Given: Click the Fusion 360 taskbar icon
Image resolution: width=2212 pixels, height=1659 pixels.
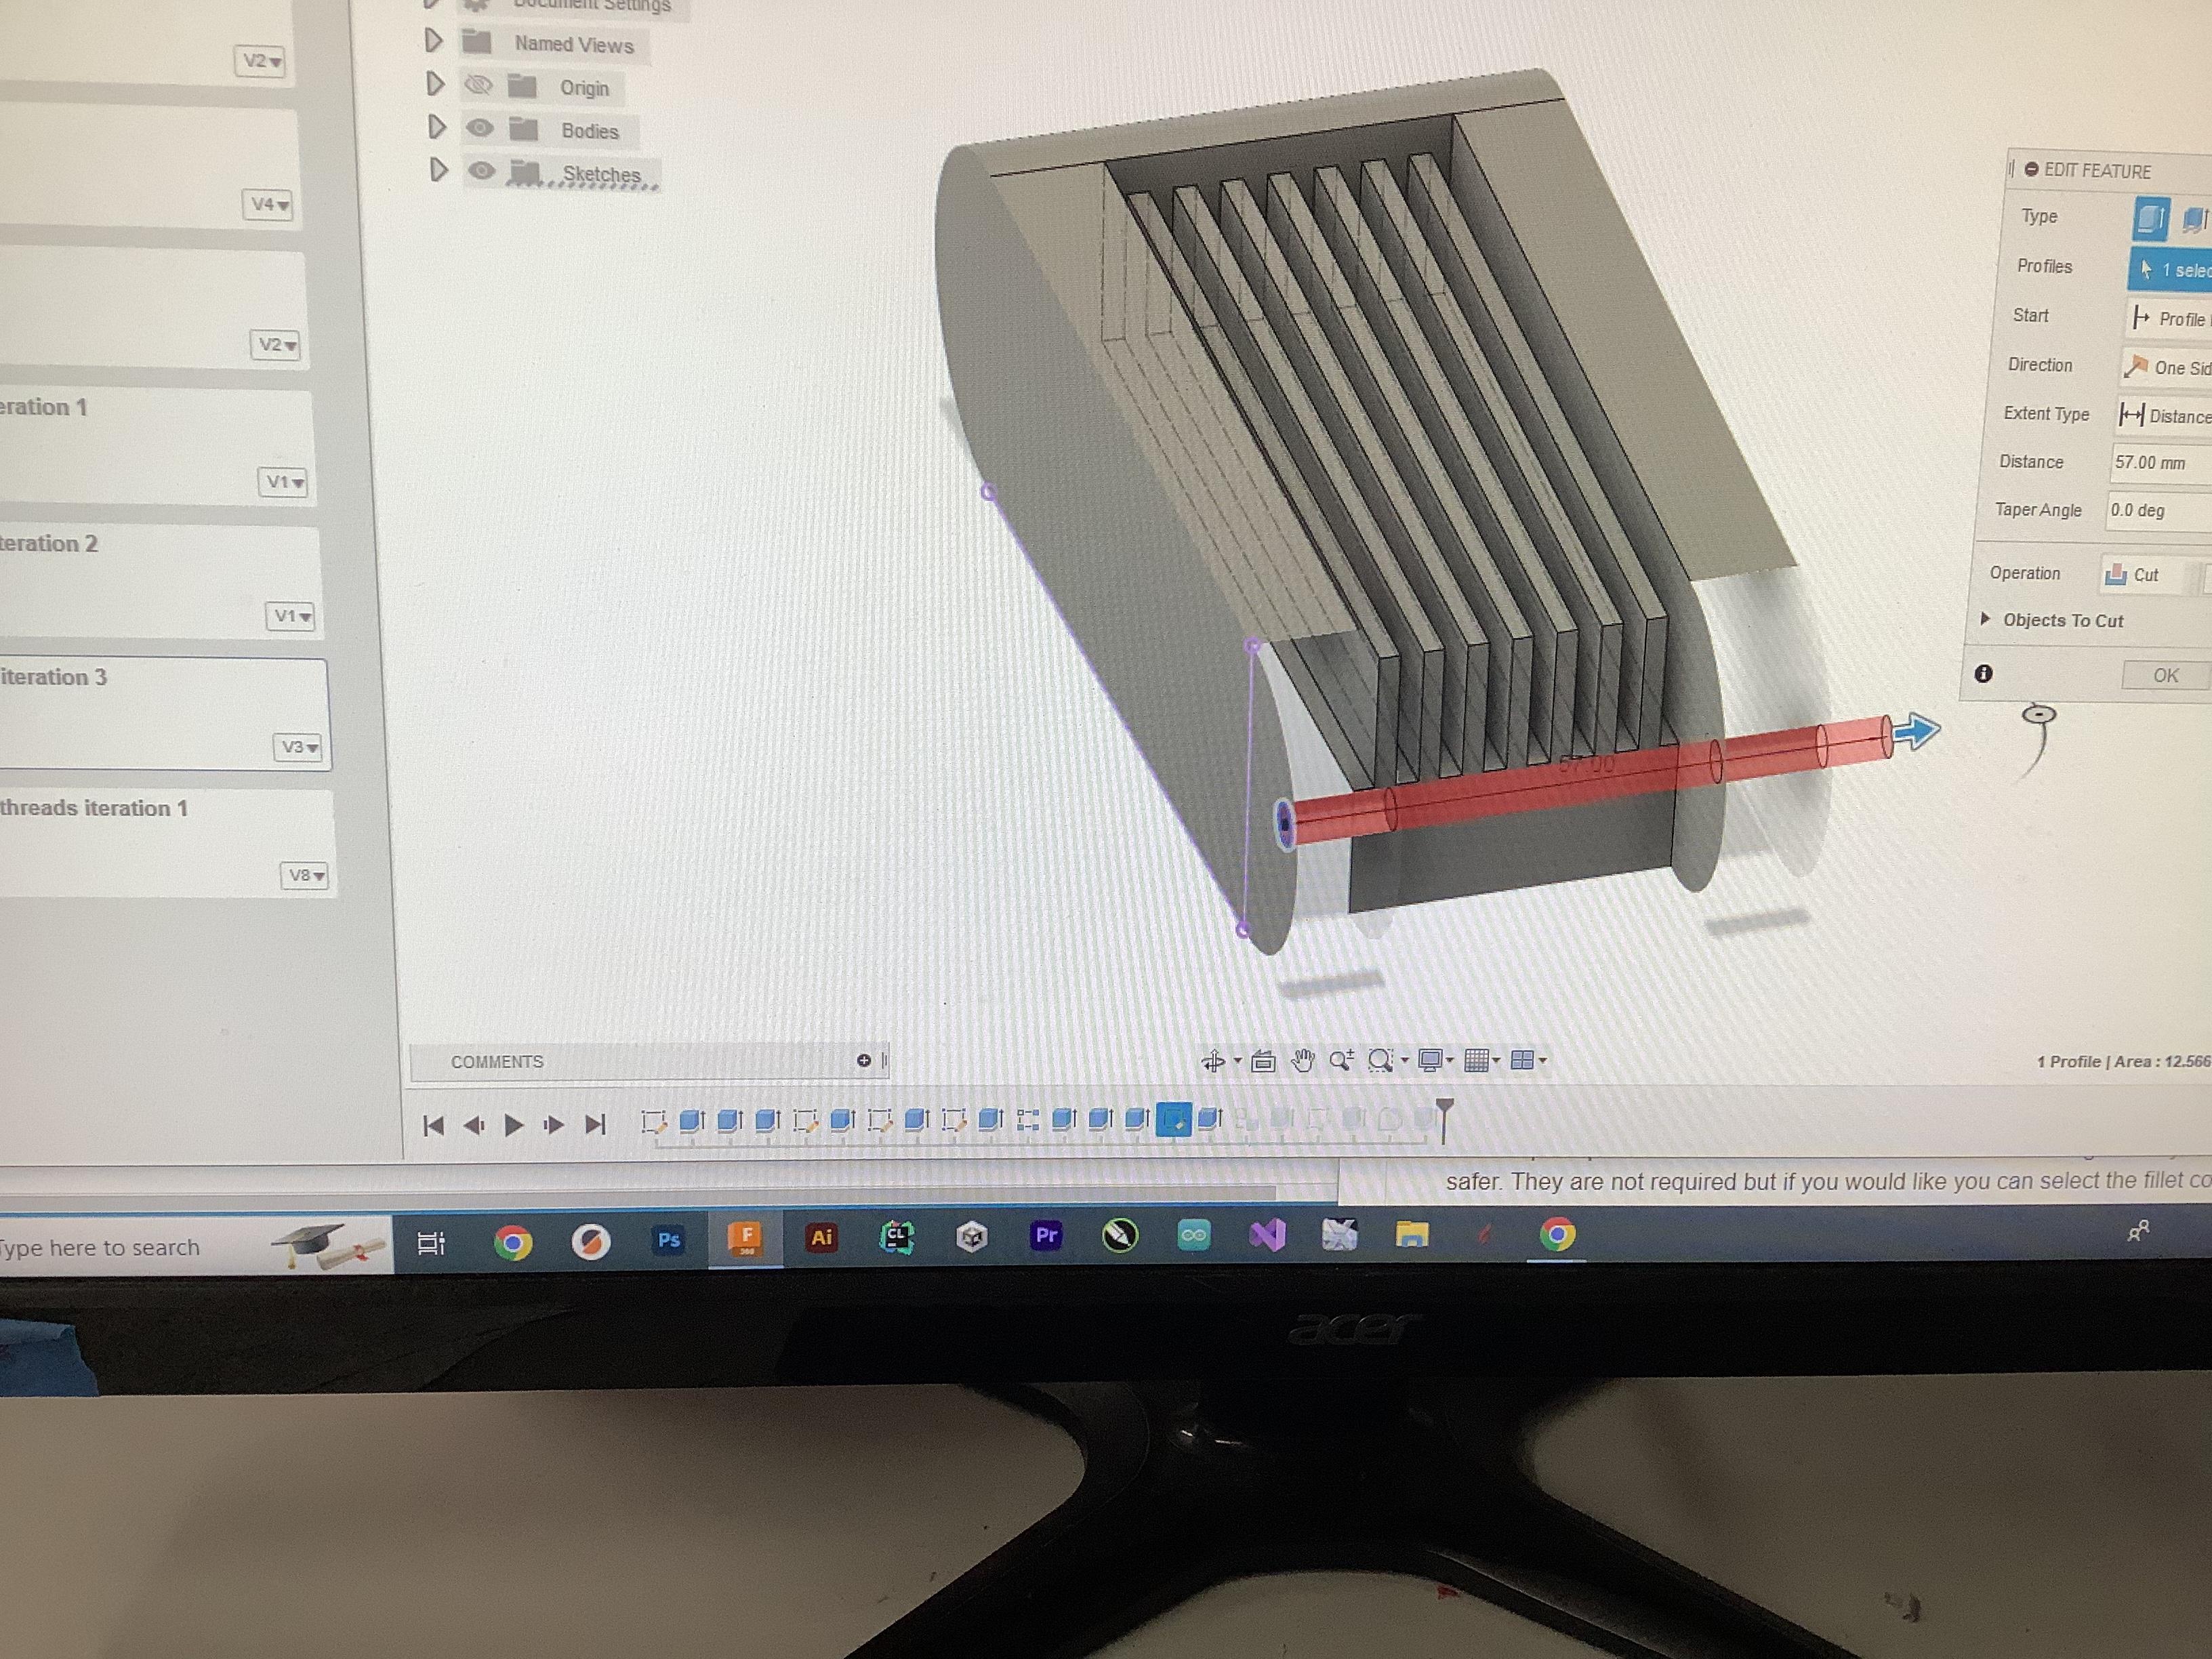Looking at the screenshot, I should point(745,1238).
